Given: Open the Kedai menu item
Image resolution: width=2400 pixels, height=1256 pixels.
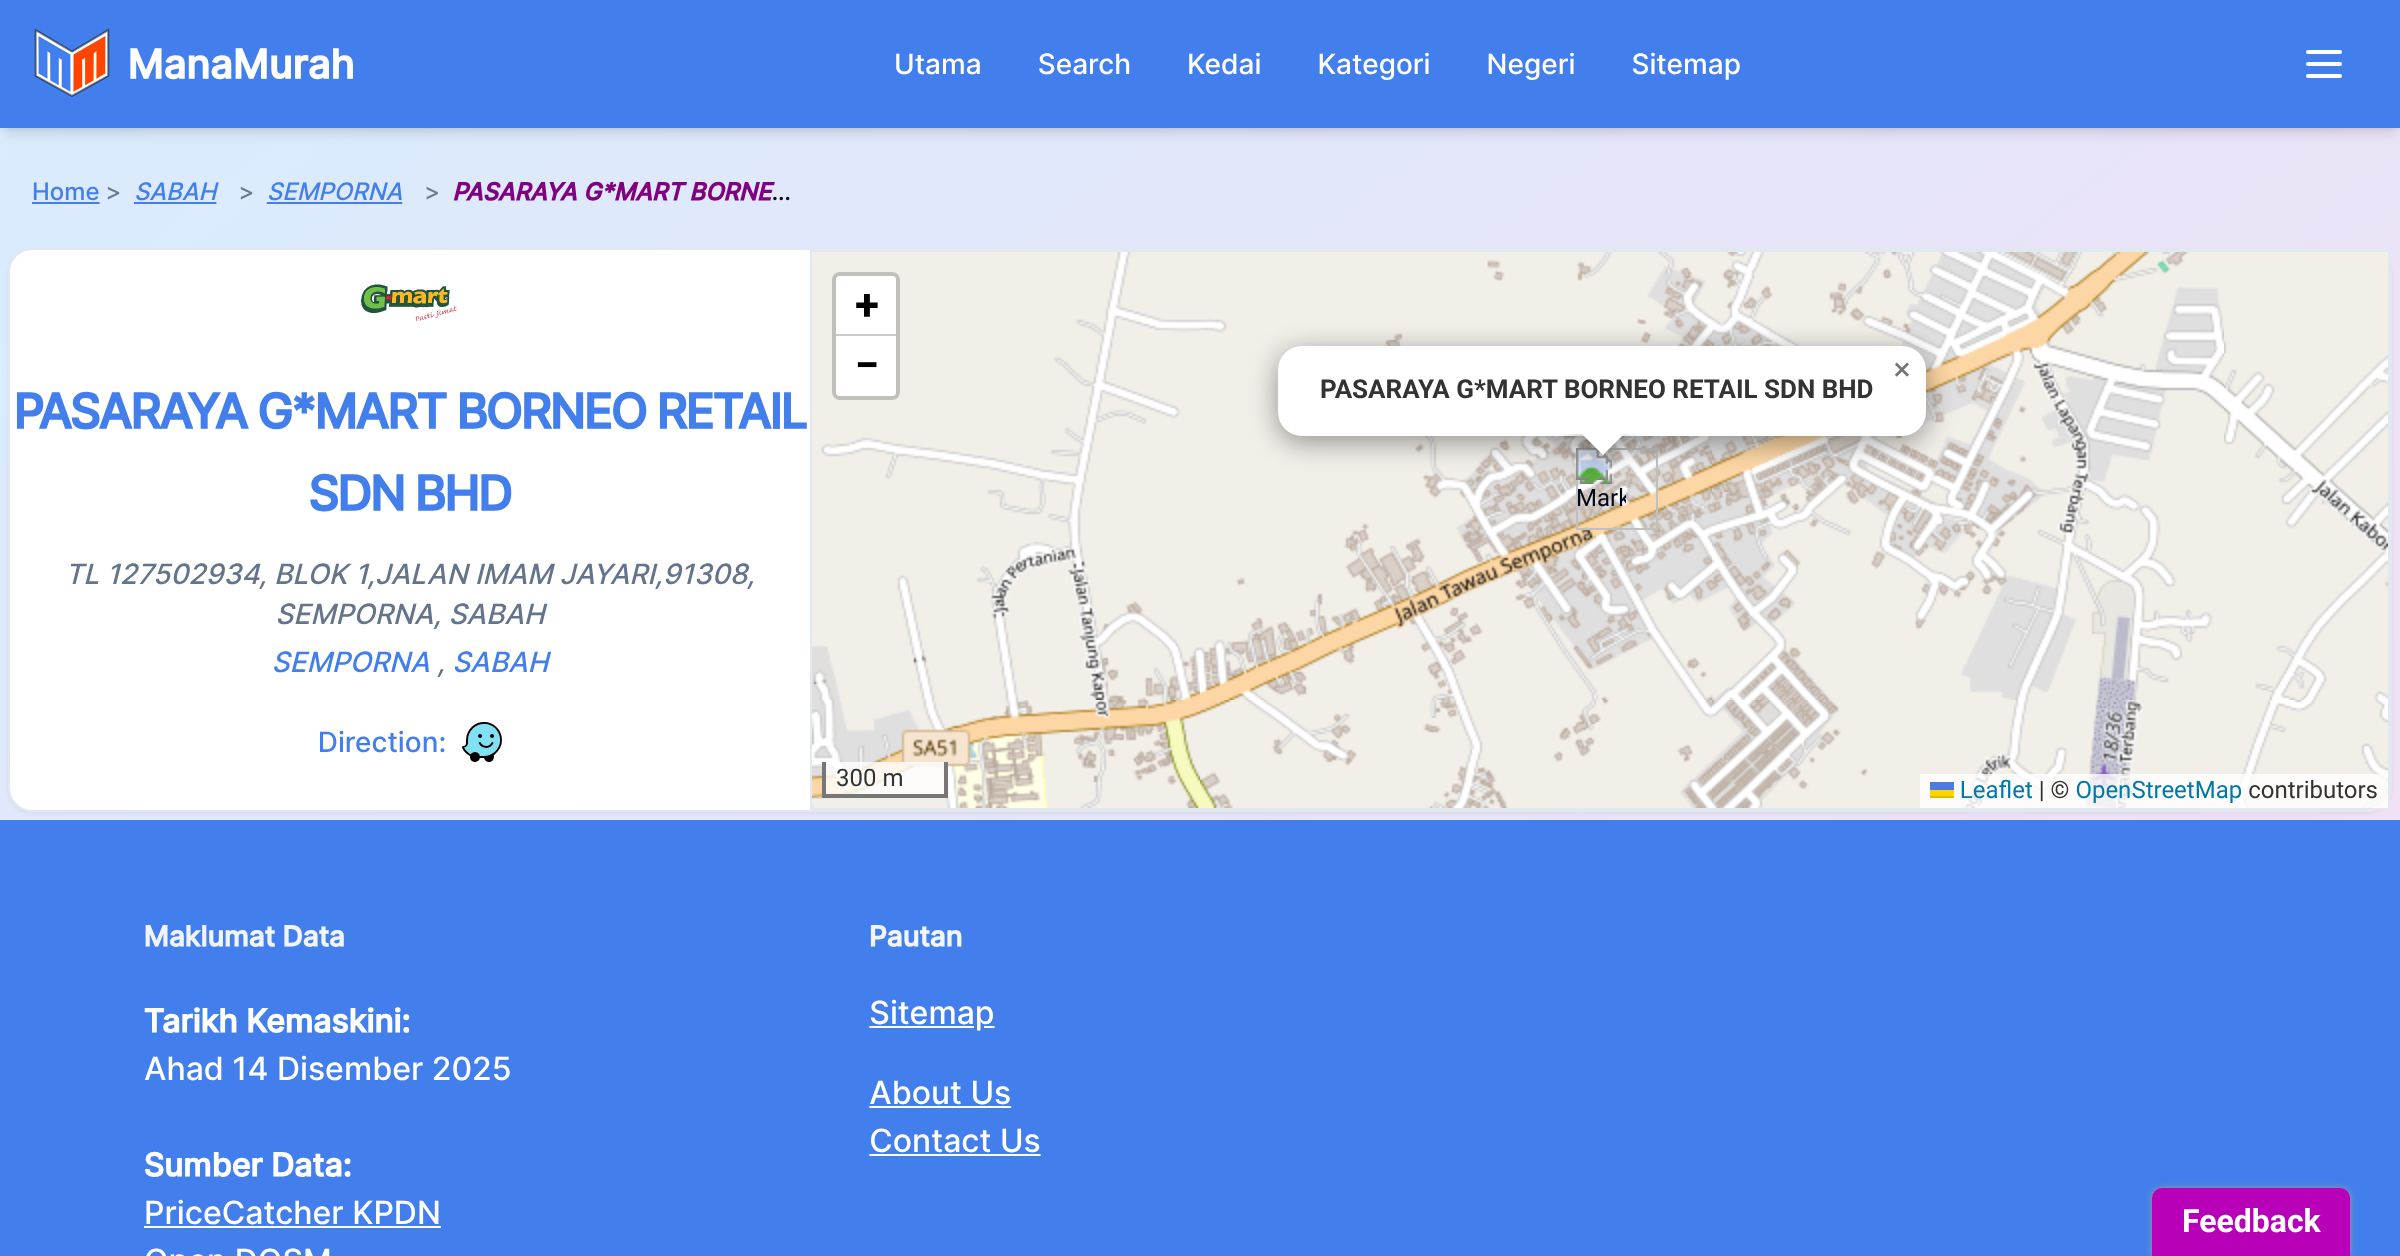Looking at the screenshot, I should (1224, 64).
